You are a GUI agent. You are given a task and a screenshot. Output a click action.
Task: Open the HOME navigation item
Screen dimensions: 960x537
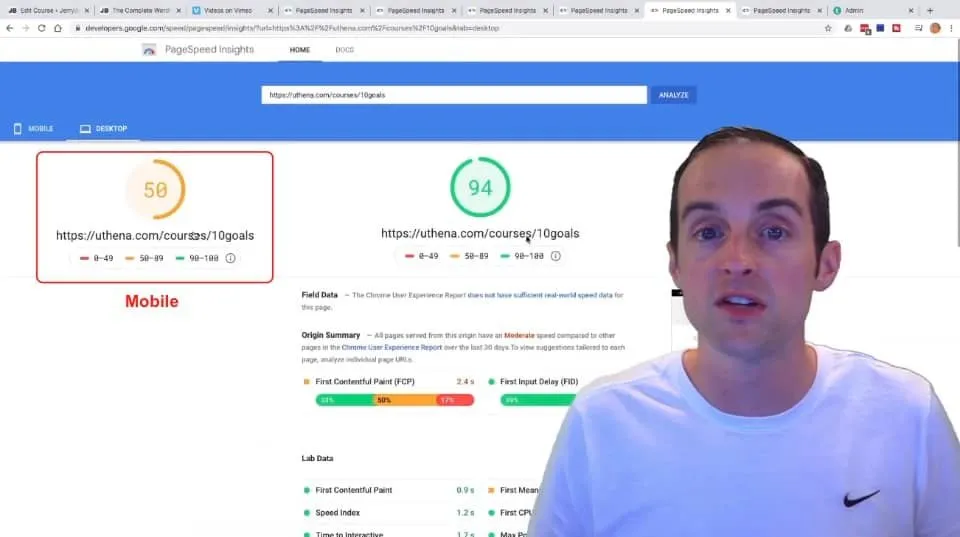pyautogui.click(x=299, y=50)
